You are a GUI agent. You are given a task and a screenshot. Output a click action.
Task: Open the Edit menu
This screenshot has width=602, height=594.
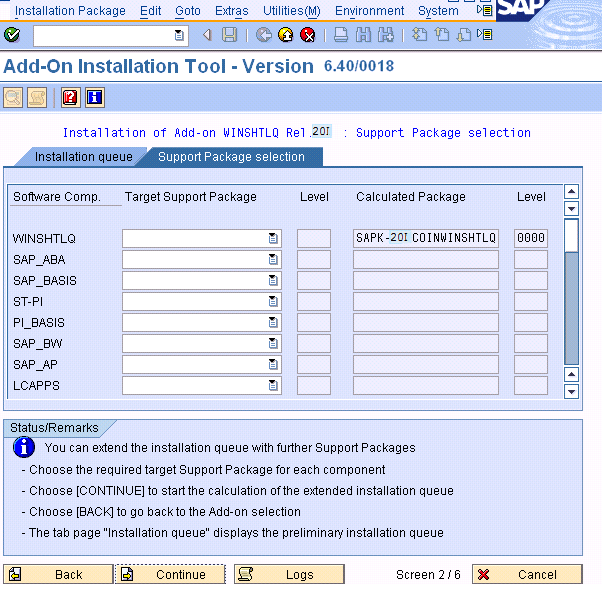pyautogui.click(x=150, y=11)
